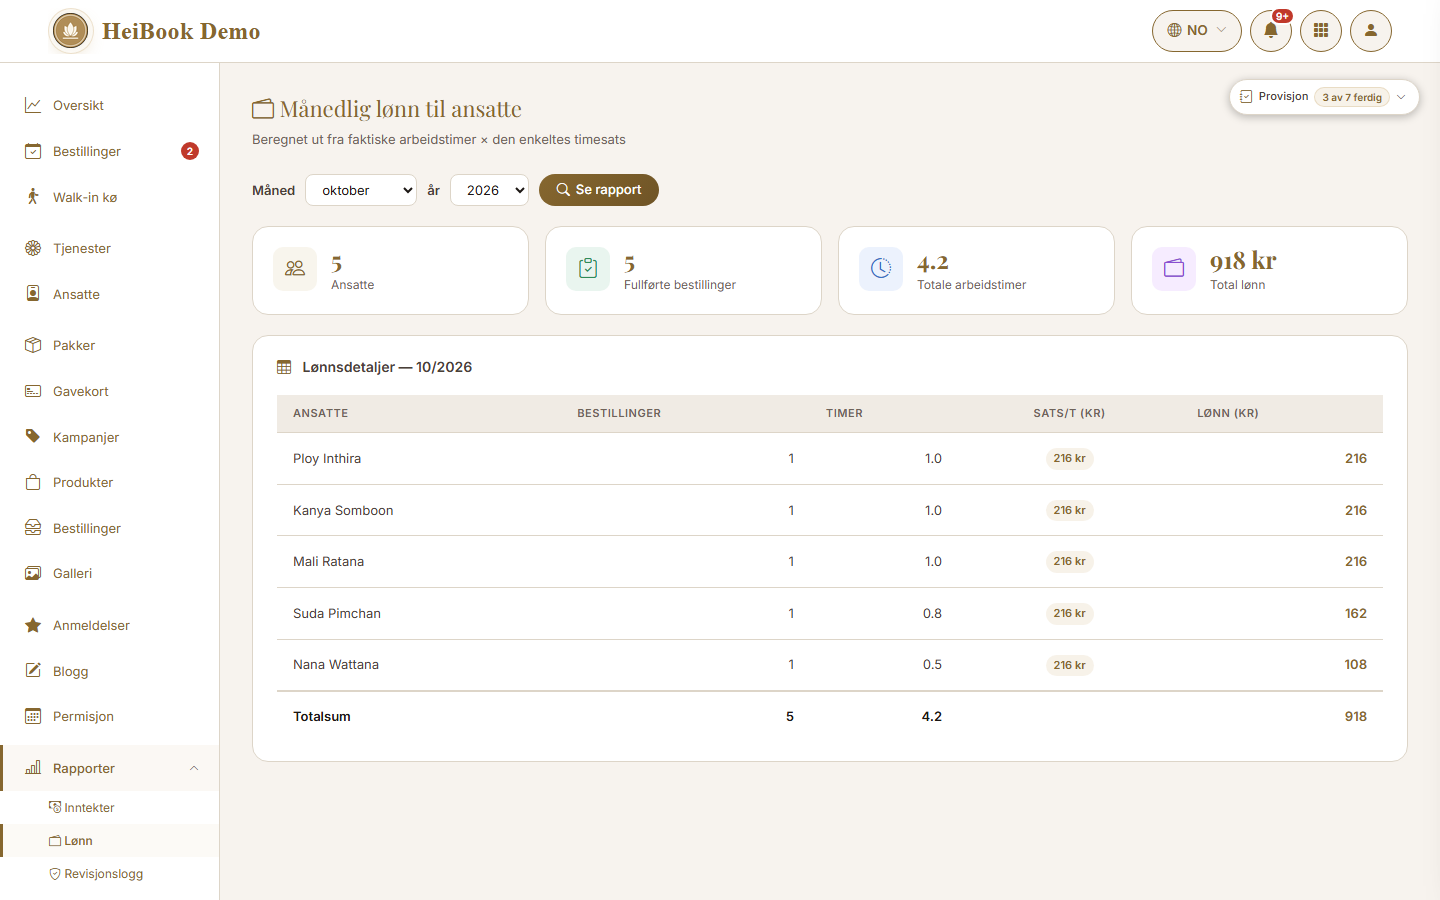Open the år dropdown showing 2026
The image size is (1440, 900).
pyautogui.click(x=489, y=190)
